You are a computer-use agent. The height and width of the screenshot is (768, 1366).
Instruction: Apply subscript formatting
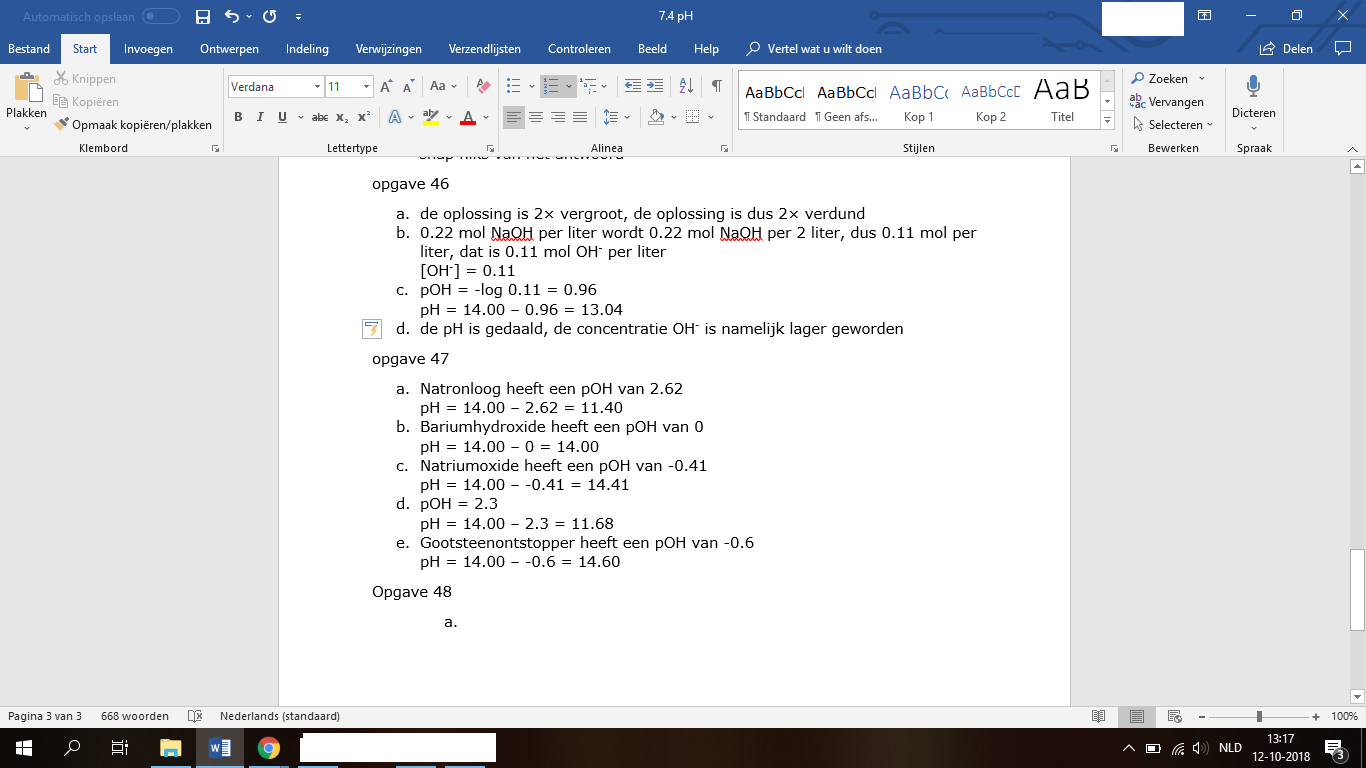pos(342,117)
